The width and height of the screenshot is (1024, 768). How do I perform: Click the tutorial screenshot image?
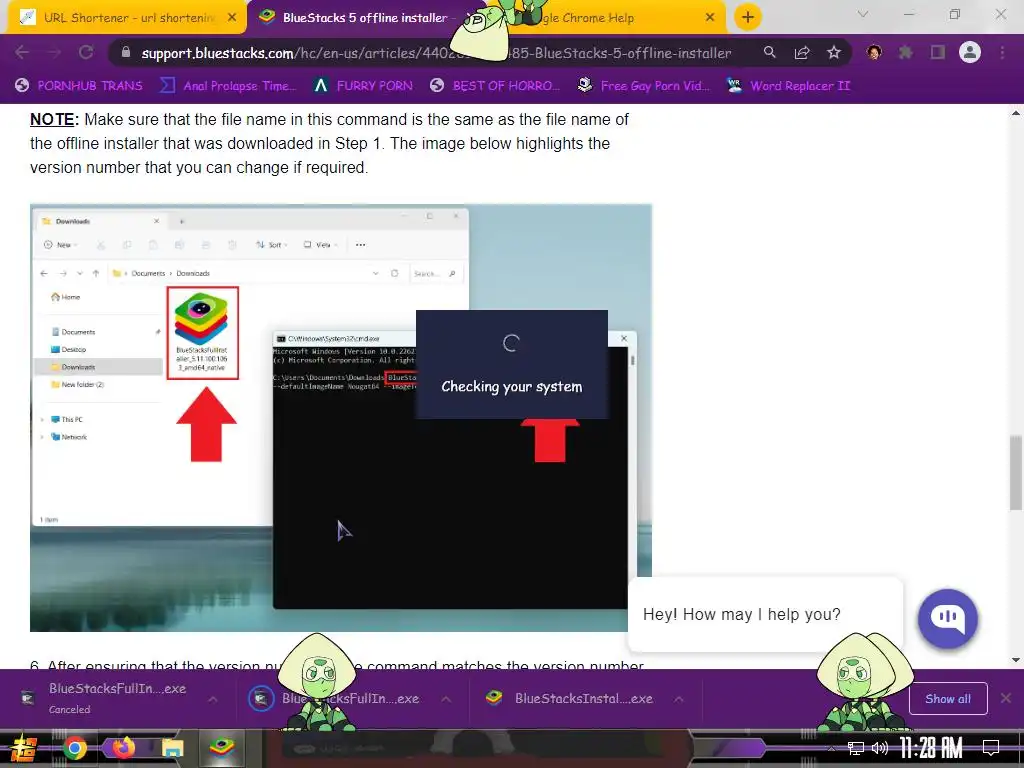click(341, 417)
